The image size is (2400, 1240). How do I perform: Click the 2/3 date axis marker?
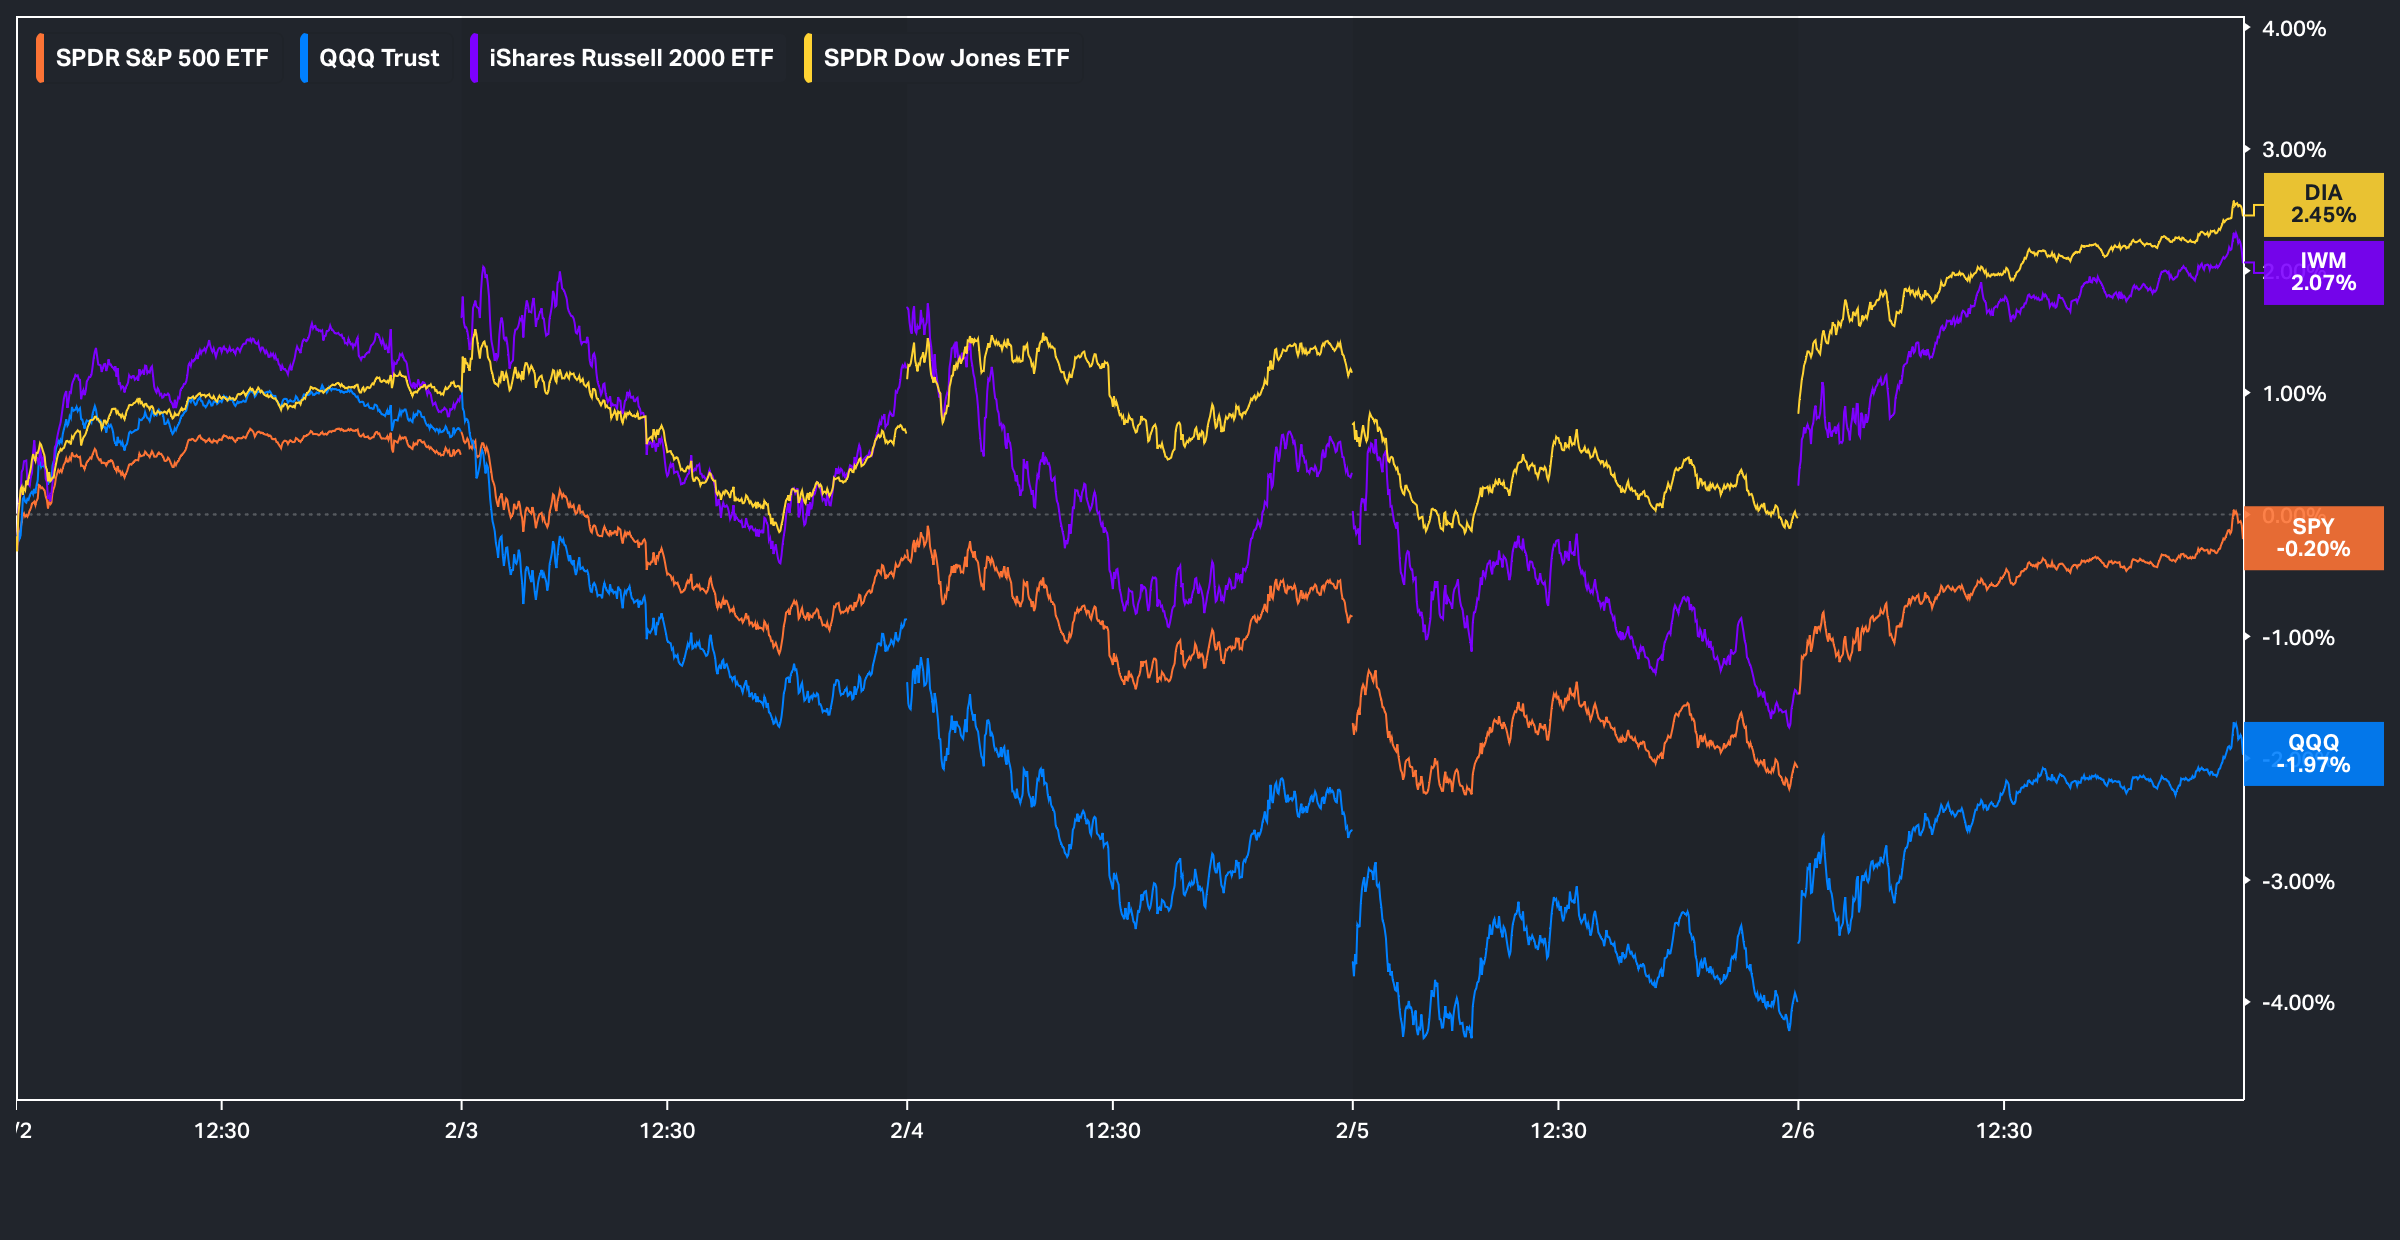tap(461, 1131)
